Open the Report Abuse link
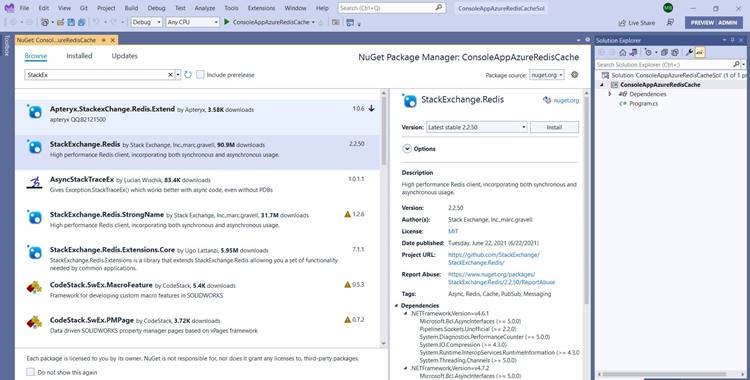The height and width of the screenshot is (380, 750). (x=502, y=278)
